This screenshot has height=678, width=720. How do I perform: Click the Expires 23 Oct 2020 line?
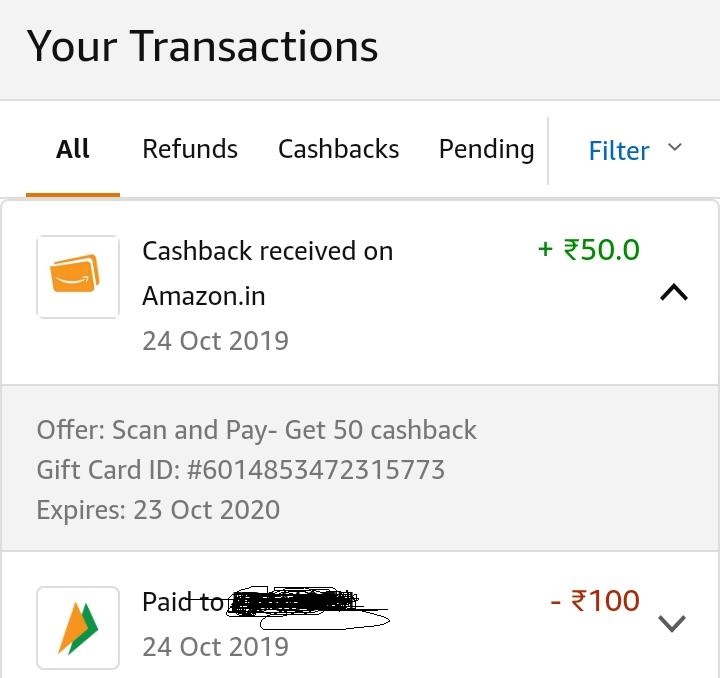click(158, 510)
